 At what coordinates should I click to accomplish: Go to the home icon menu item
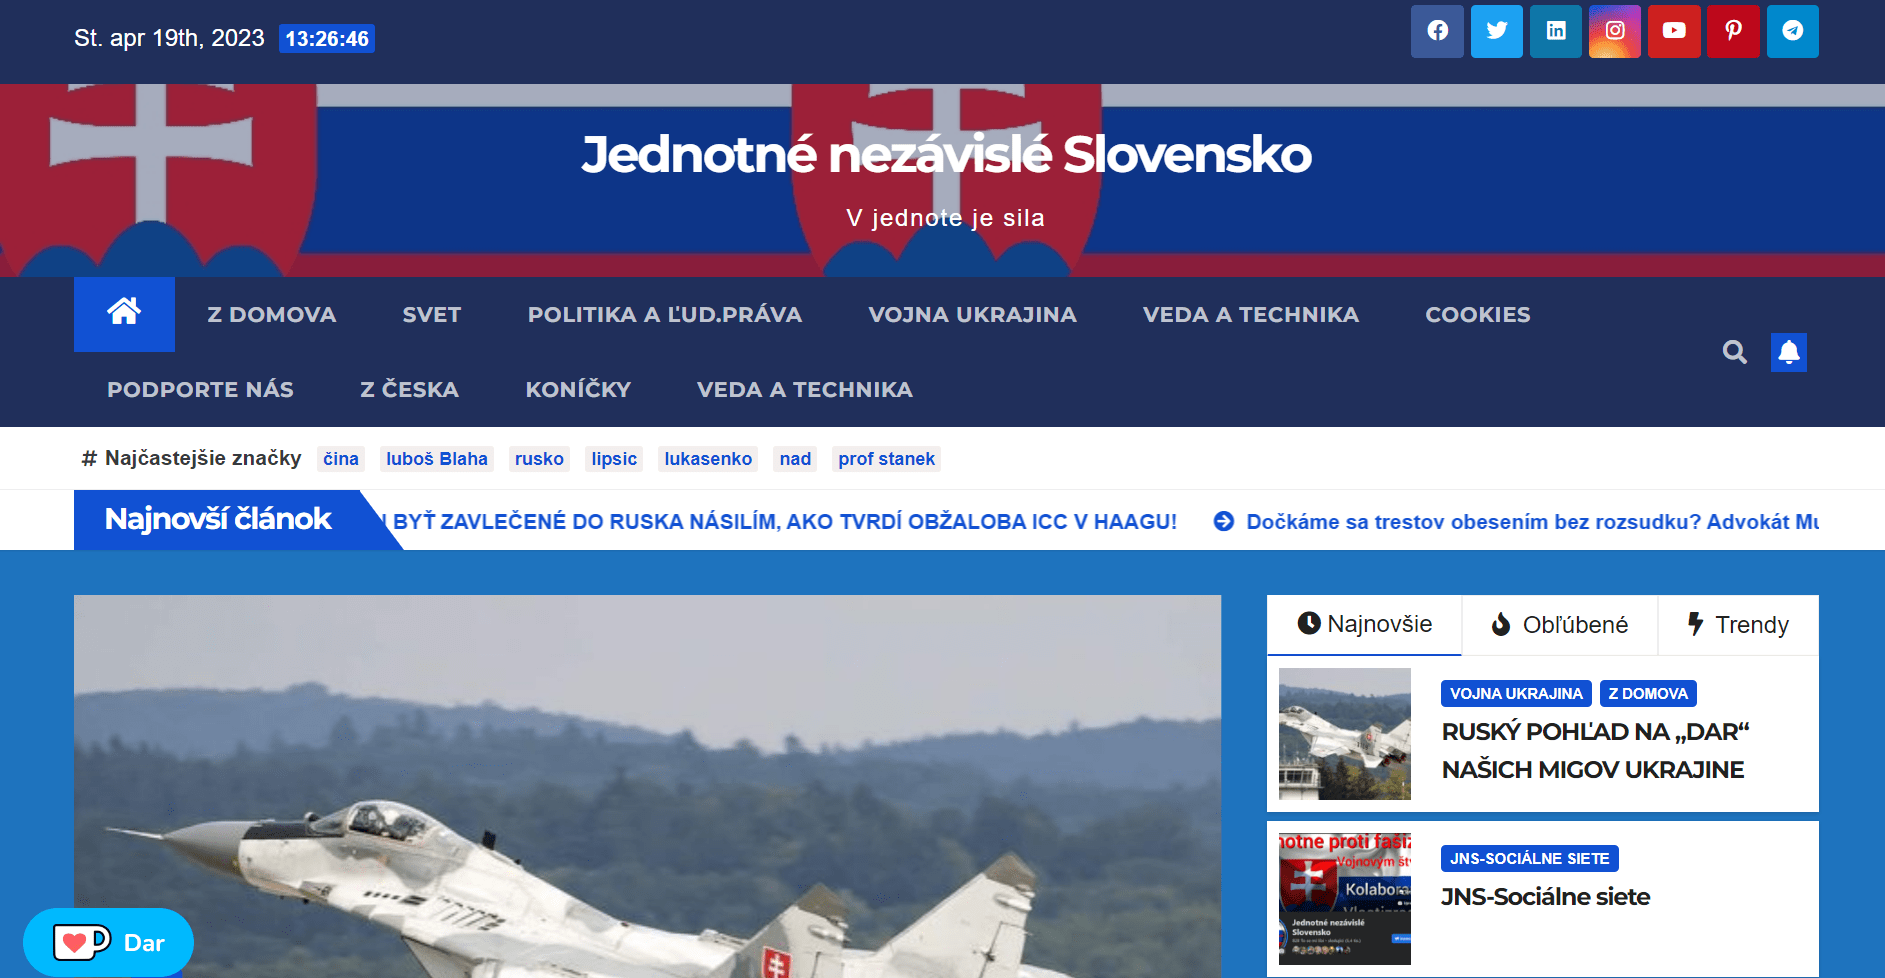click(124, 314)
